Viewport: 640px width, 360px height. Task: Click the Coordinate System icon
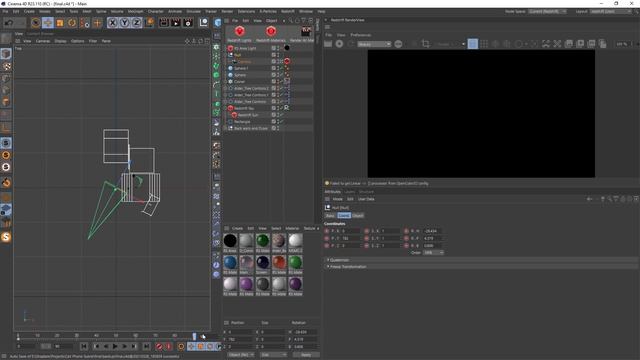149,23
